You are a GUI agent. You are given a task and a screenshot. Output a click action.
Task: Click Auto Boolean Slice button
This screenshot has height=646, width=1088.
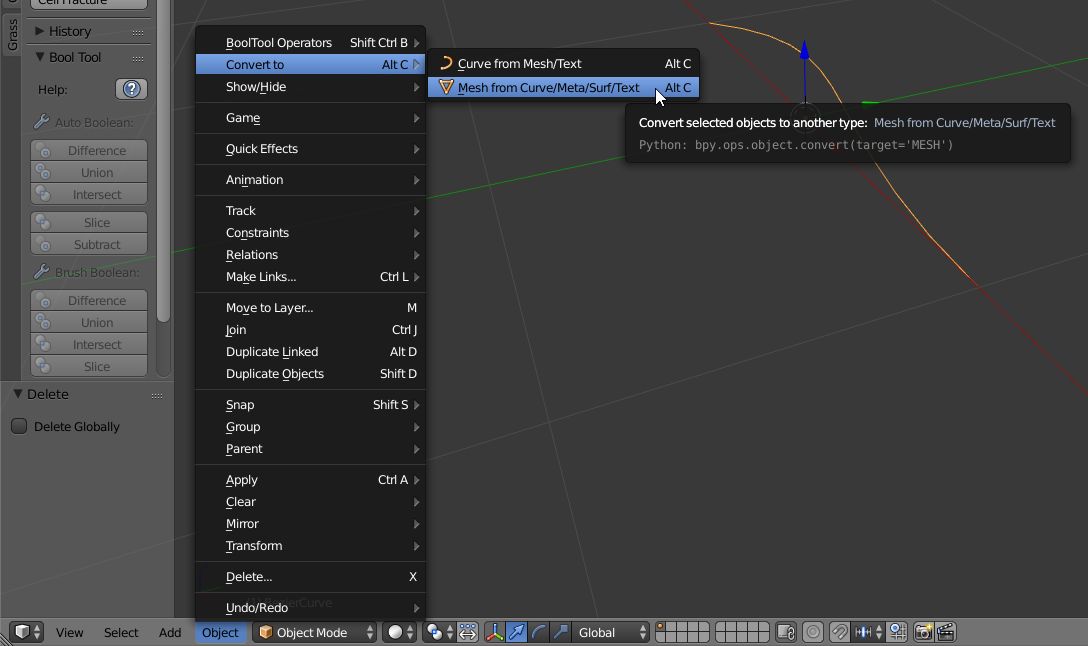click(x=89, y=222)
